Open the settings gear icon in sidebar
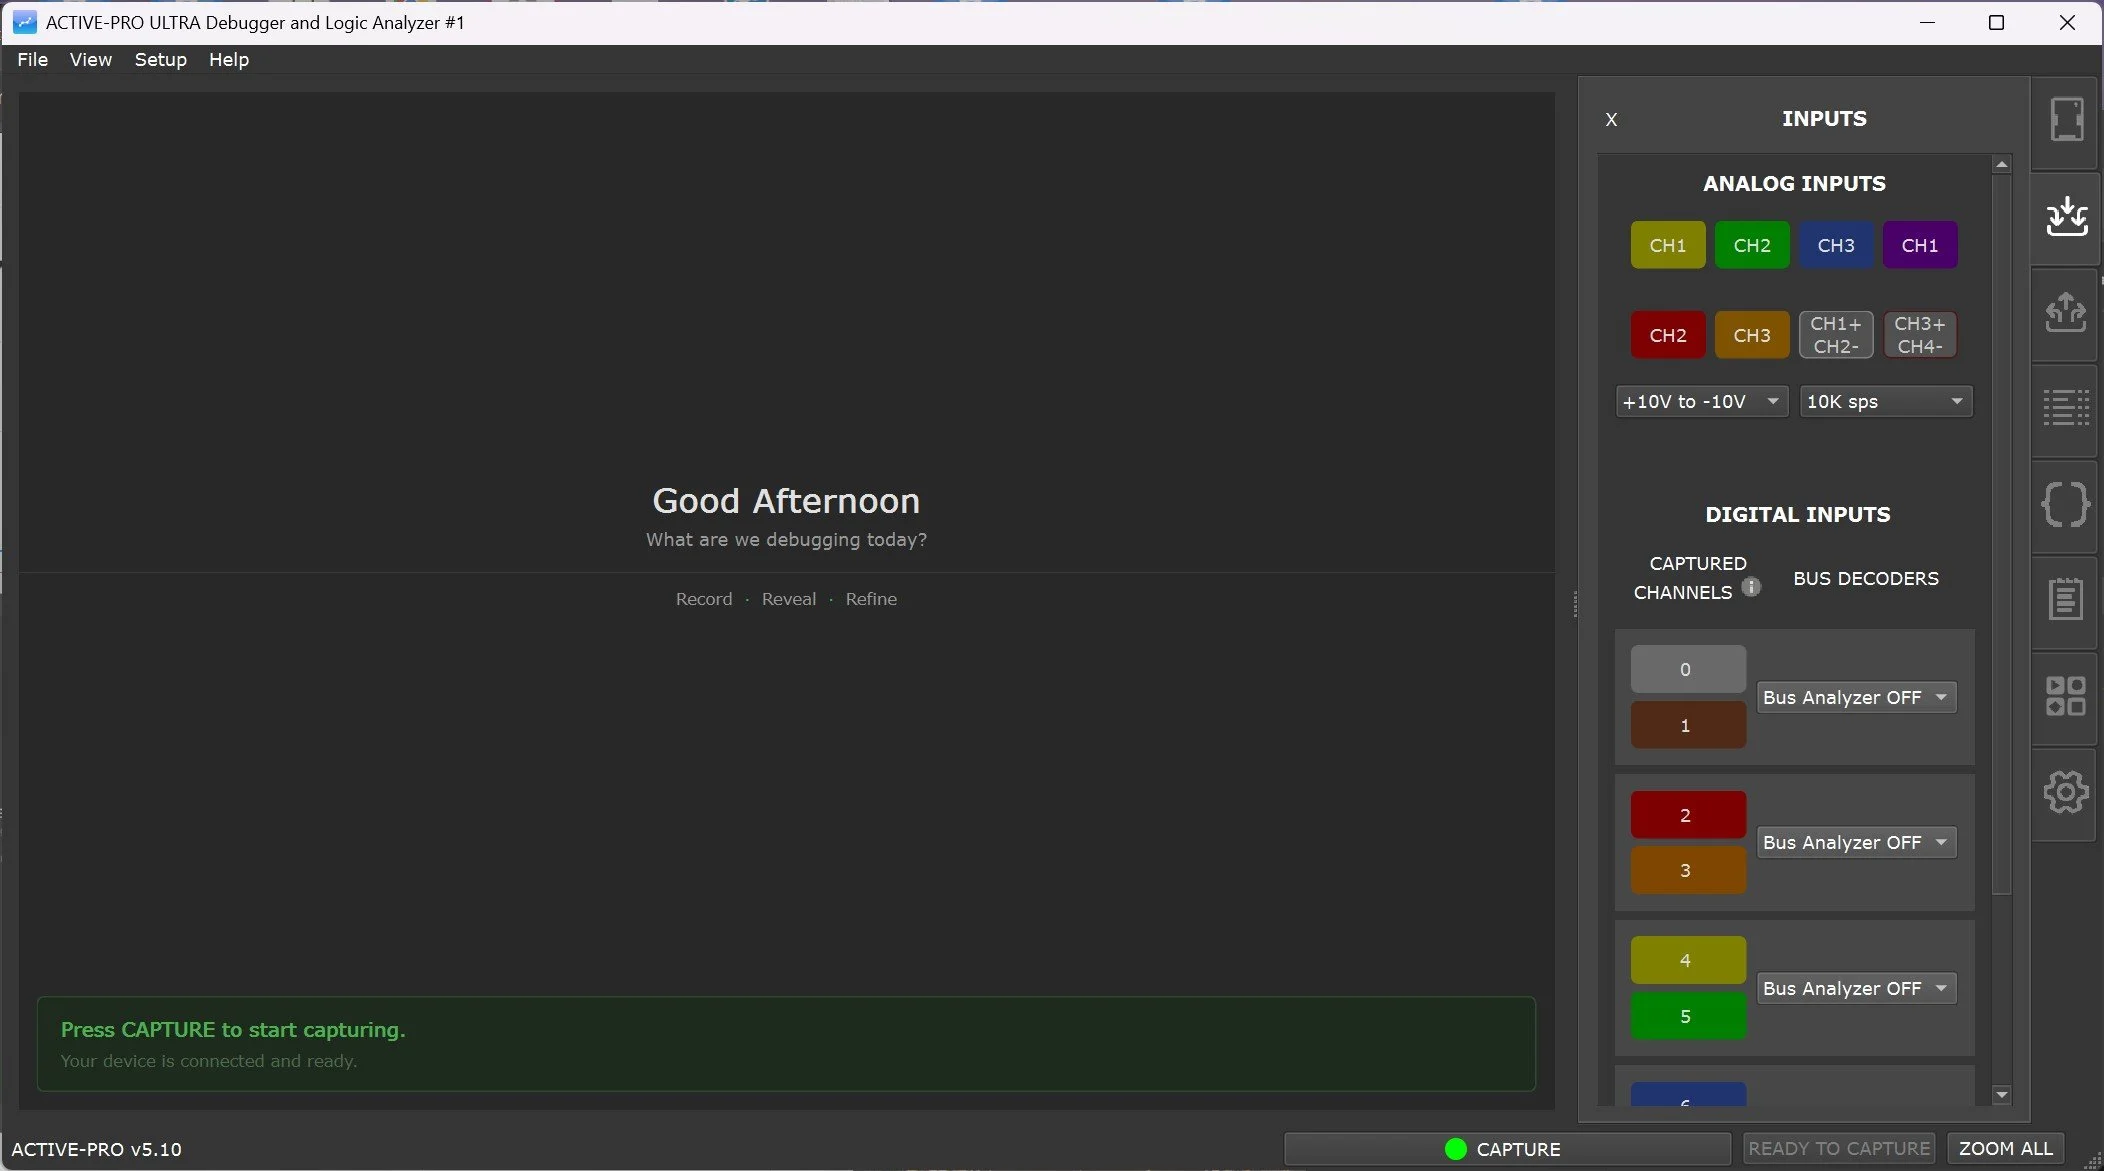This screenshot has height=1171, width=2104. (x=2066, y=792)
